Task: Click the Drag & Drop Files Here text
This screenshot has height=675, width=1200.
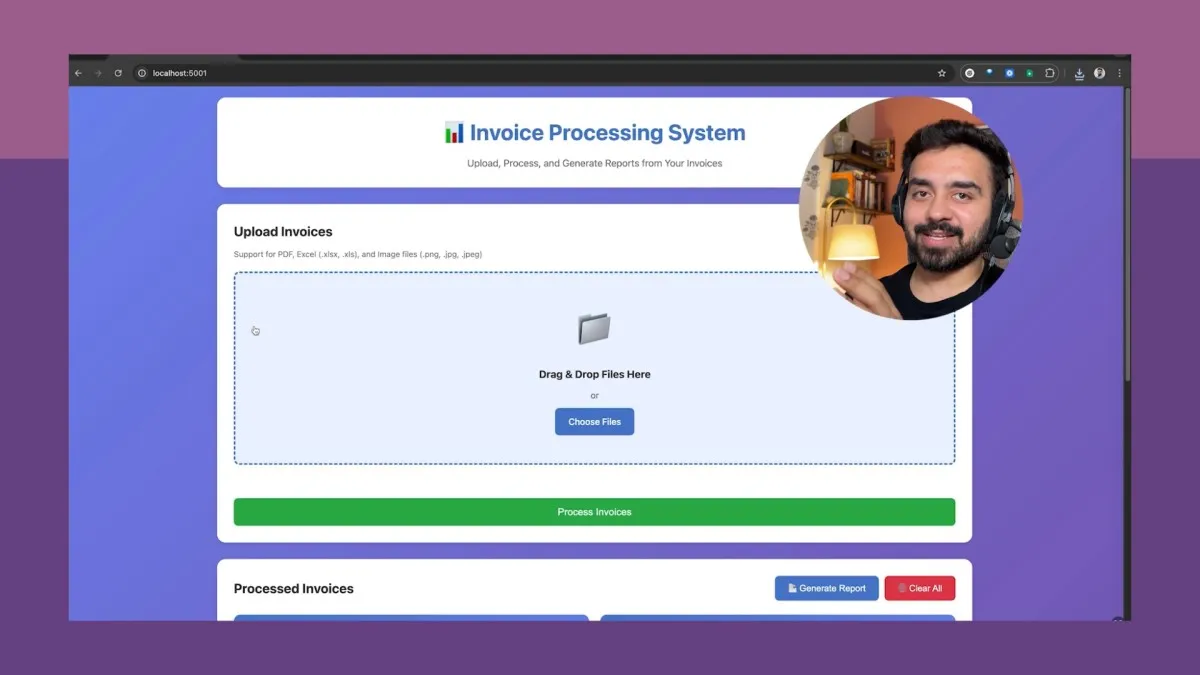Action: (x=594, y=374)
